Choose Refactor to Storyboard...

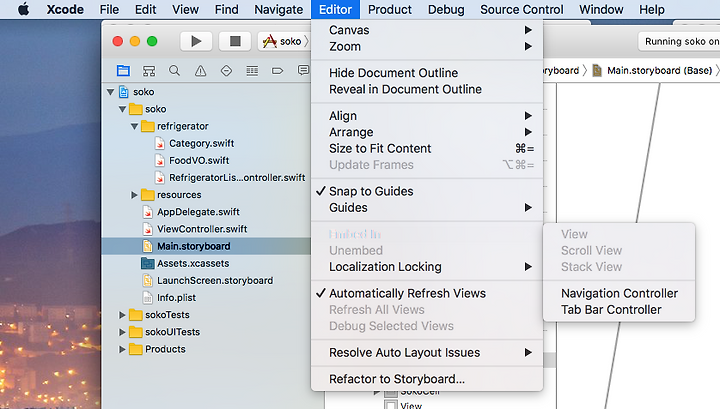[x=427, y=379]
